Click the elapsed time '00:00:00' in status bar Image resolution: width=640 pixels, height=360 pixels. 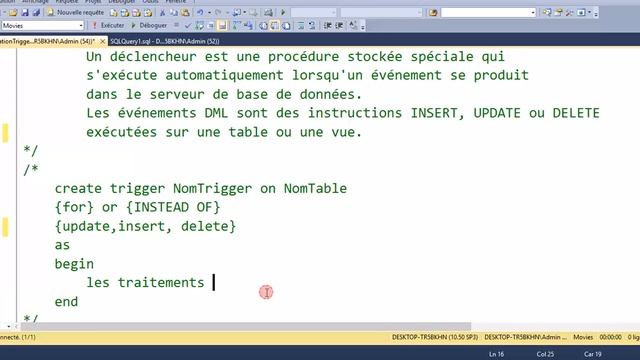click(x=610, y=337)
